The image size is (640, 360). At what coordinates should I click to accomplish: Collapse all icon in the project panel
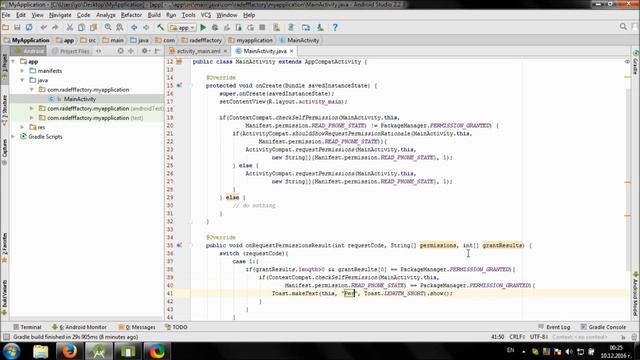point(131,51)
